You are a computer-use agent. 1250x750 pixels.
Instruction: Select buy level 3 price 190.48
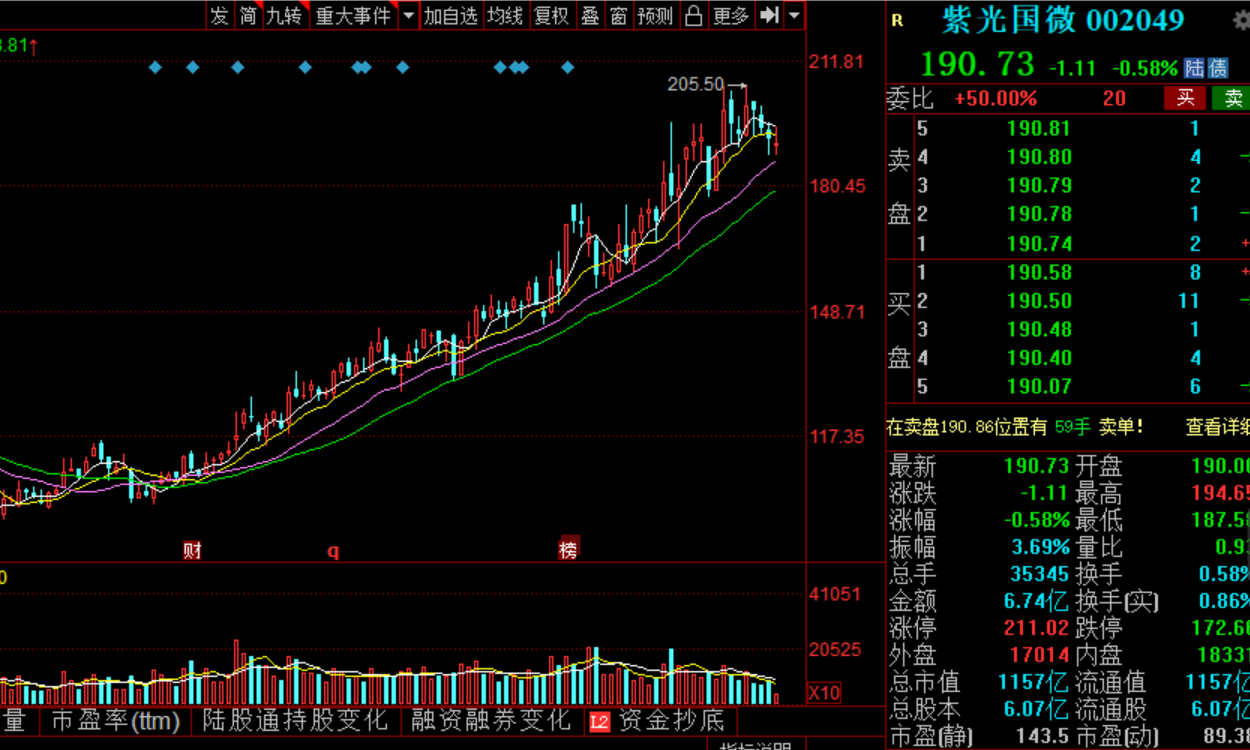[1039, 329]
